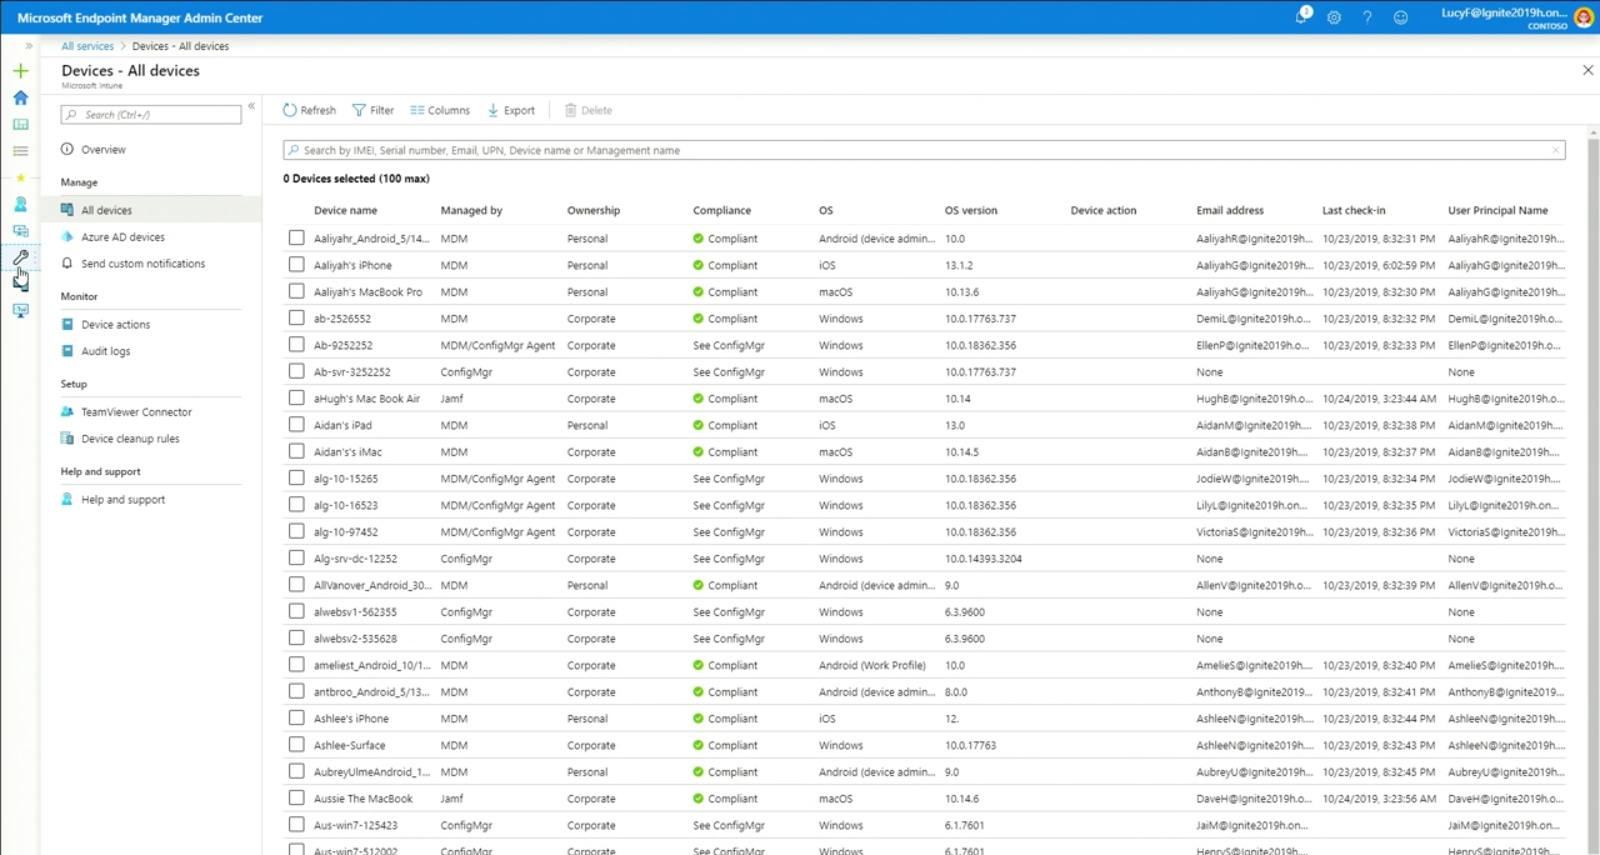The width and height of the screenshot is (1600, 855).
Task: Click the TeamViewer Connector icon
Action: [67, 411]
